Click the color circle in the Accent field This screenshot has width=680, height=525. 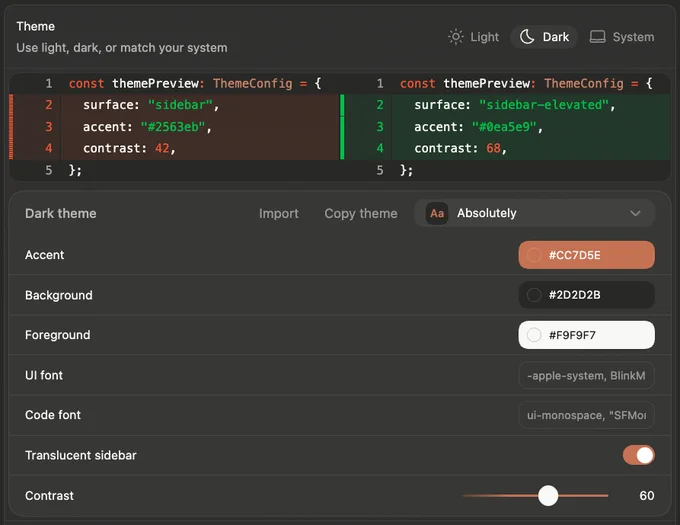click(534, 255)
